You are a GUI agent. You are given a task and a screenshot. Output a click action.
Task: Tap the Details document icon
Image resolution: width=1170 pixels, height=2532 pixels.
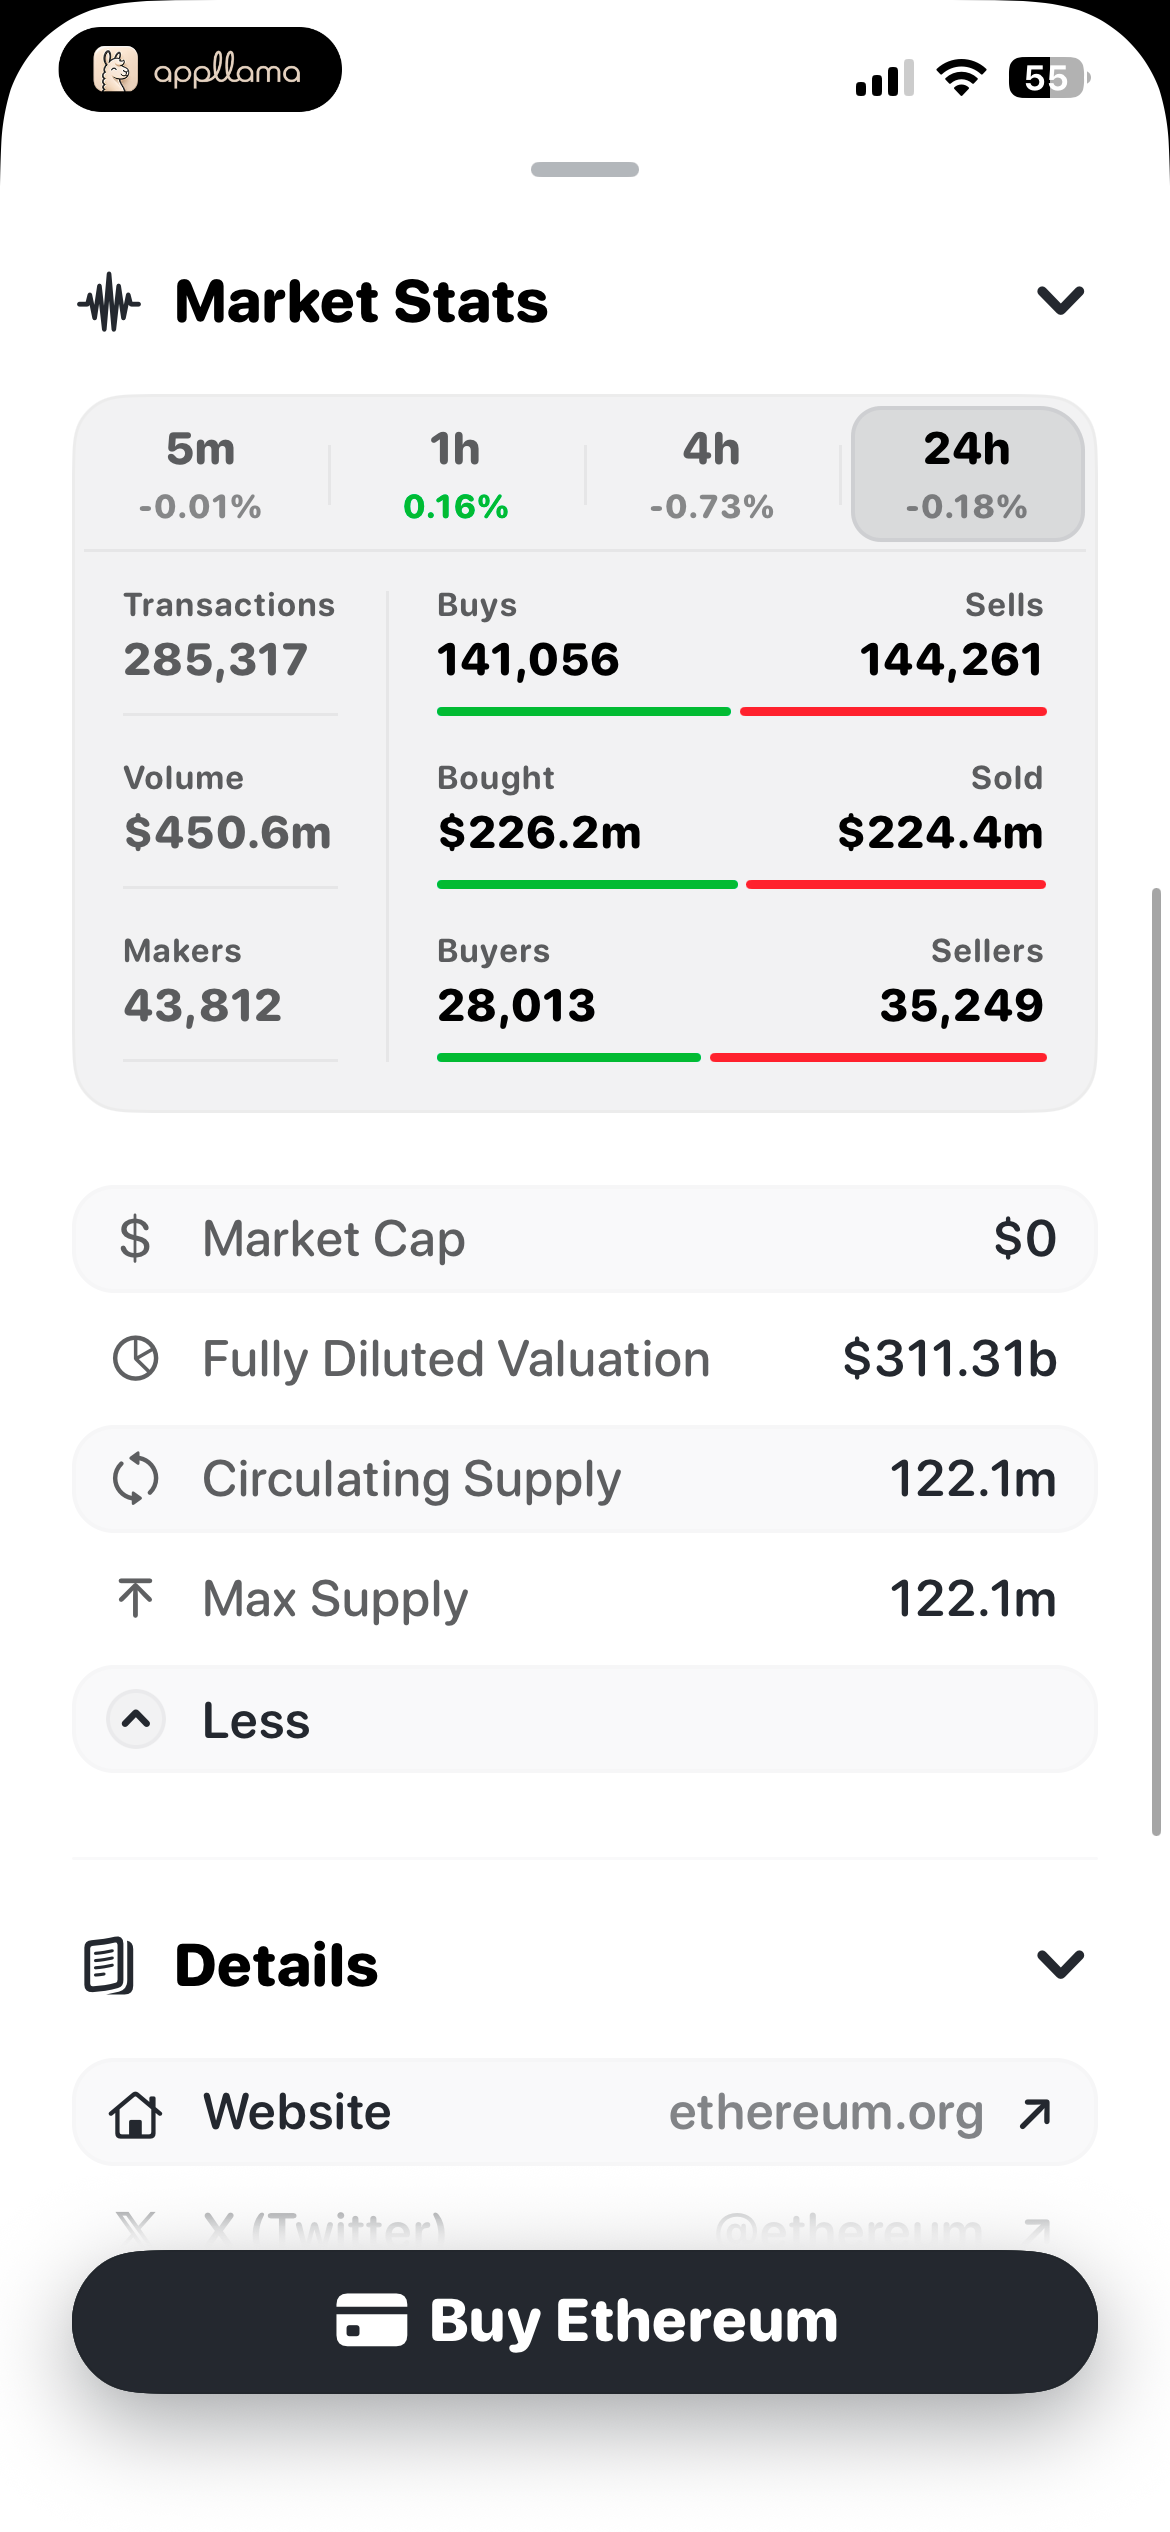pyautogui.click(x=109, y=1966)
